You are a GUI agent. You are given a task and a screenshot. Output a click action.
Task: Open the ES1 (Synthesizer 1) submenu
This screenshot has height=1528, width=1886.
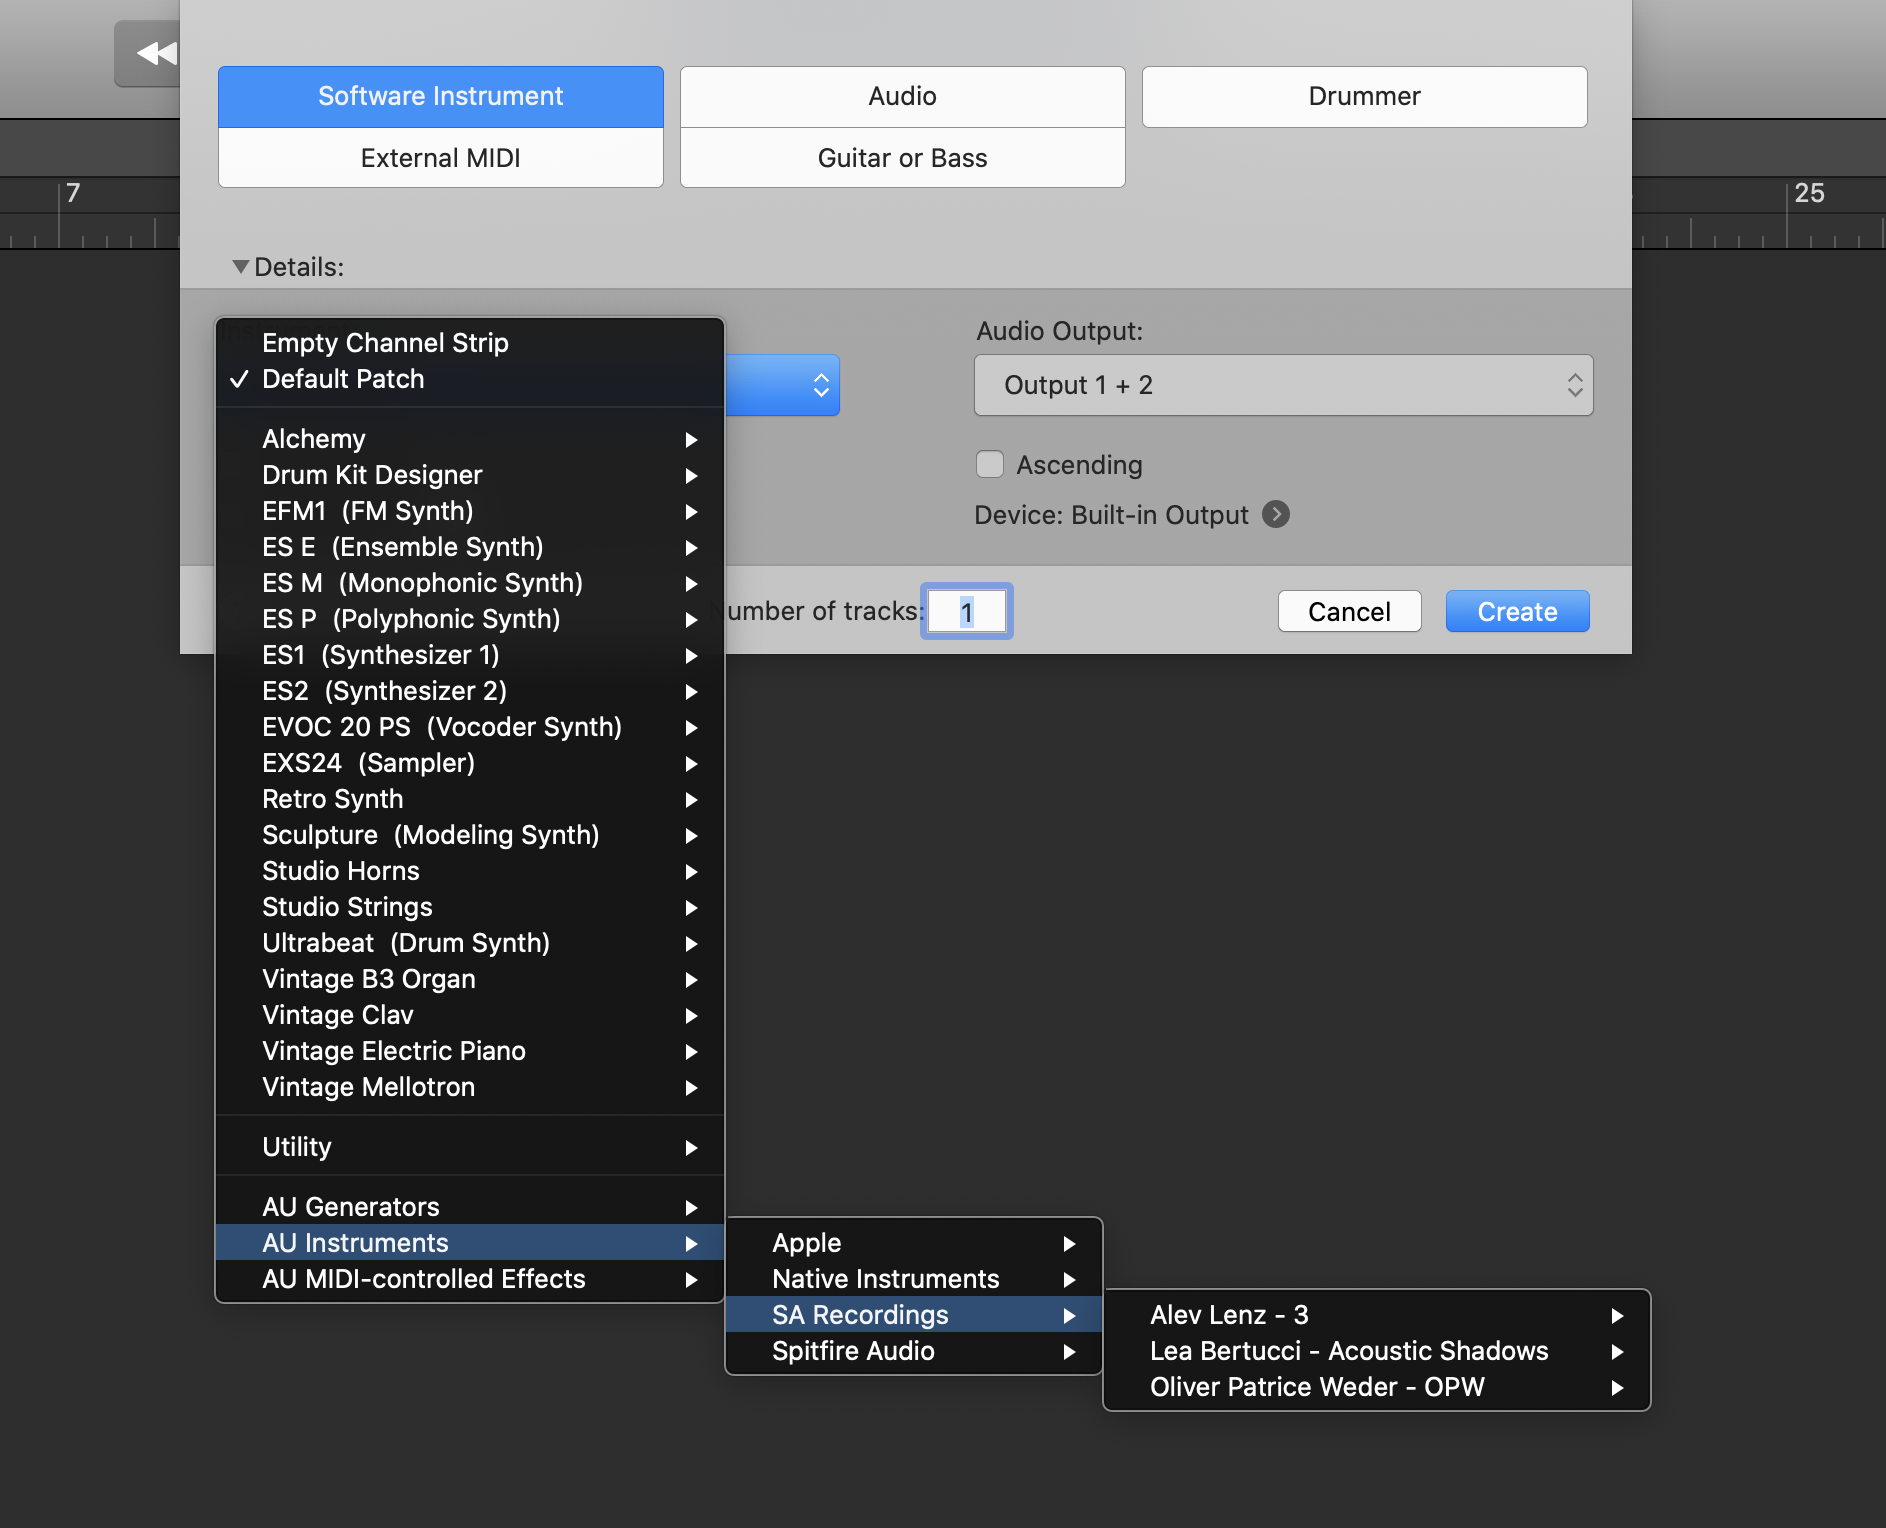[x=469, y=655]
